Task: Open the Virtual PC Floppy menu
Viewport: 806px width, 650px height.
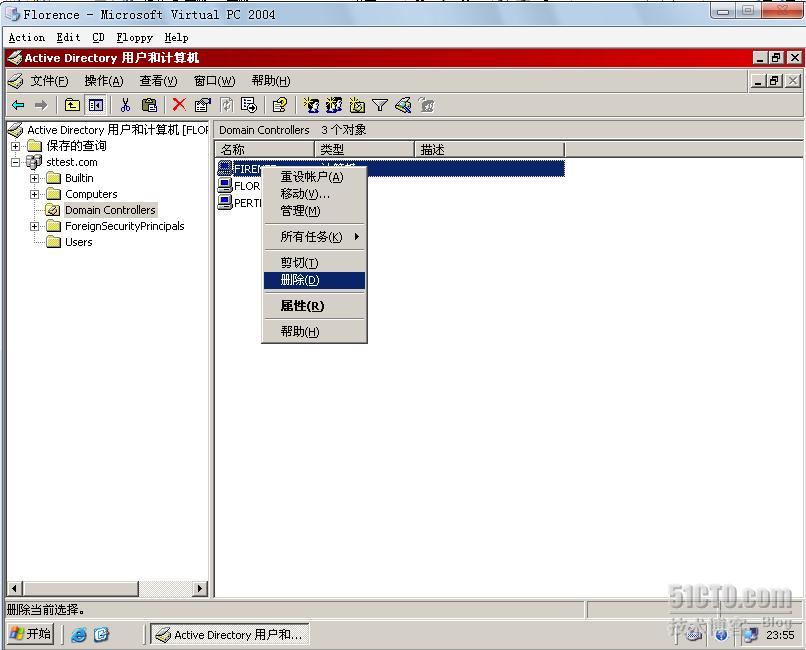Action: click(x=135, y=38)
